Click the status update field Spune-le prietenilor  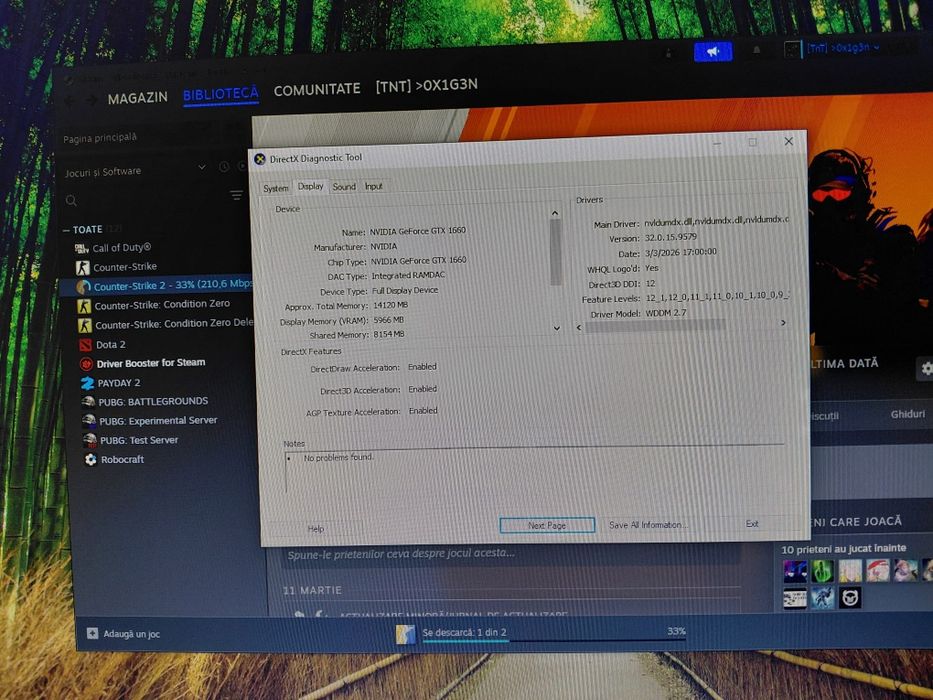click(x=512, y=554)
